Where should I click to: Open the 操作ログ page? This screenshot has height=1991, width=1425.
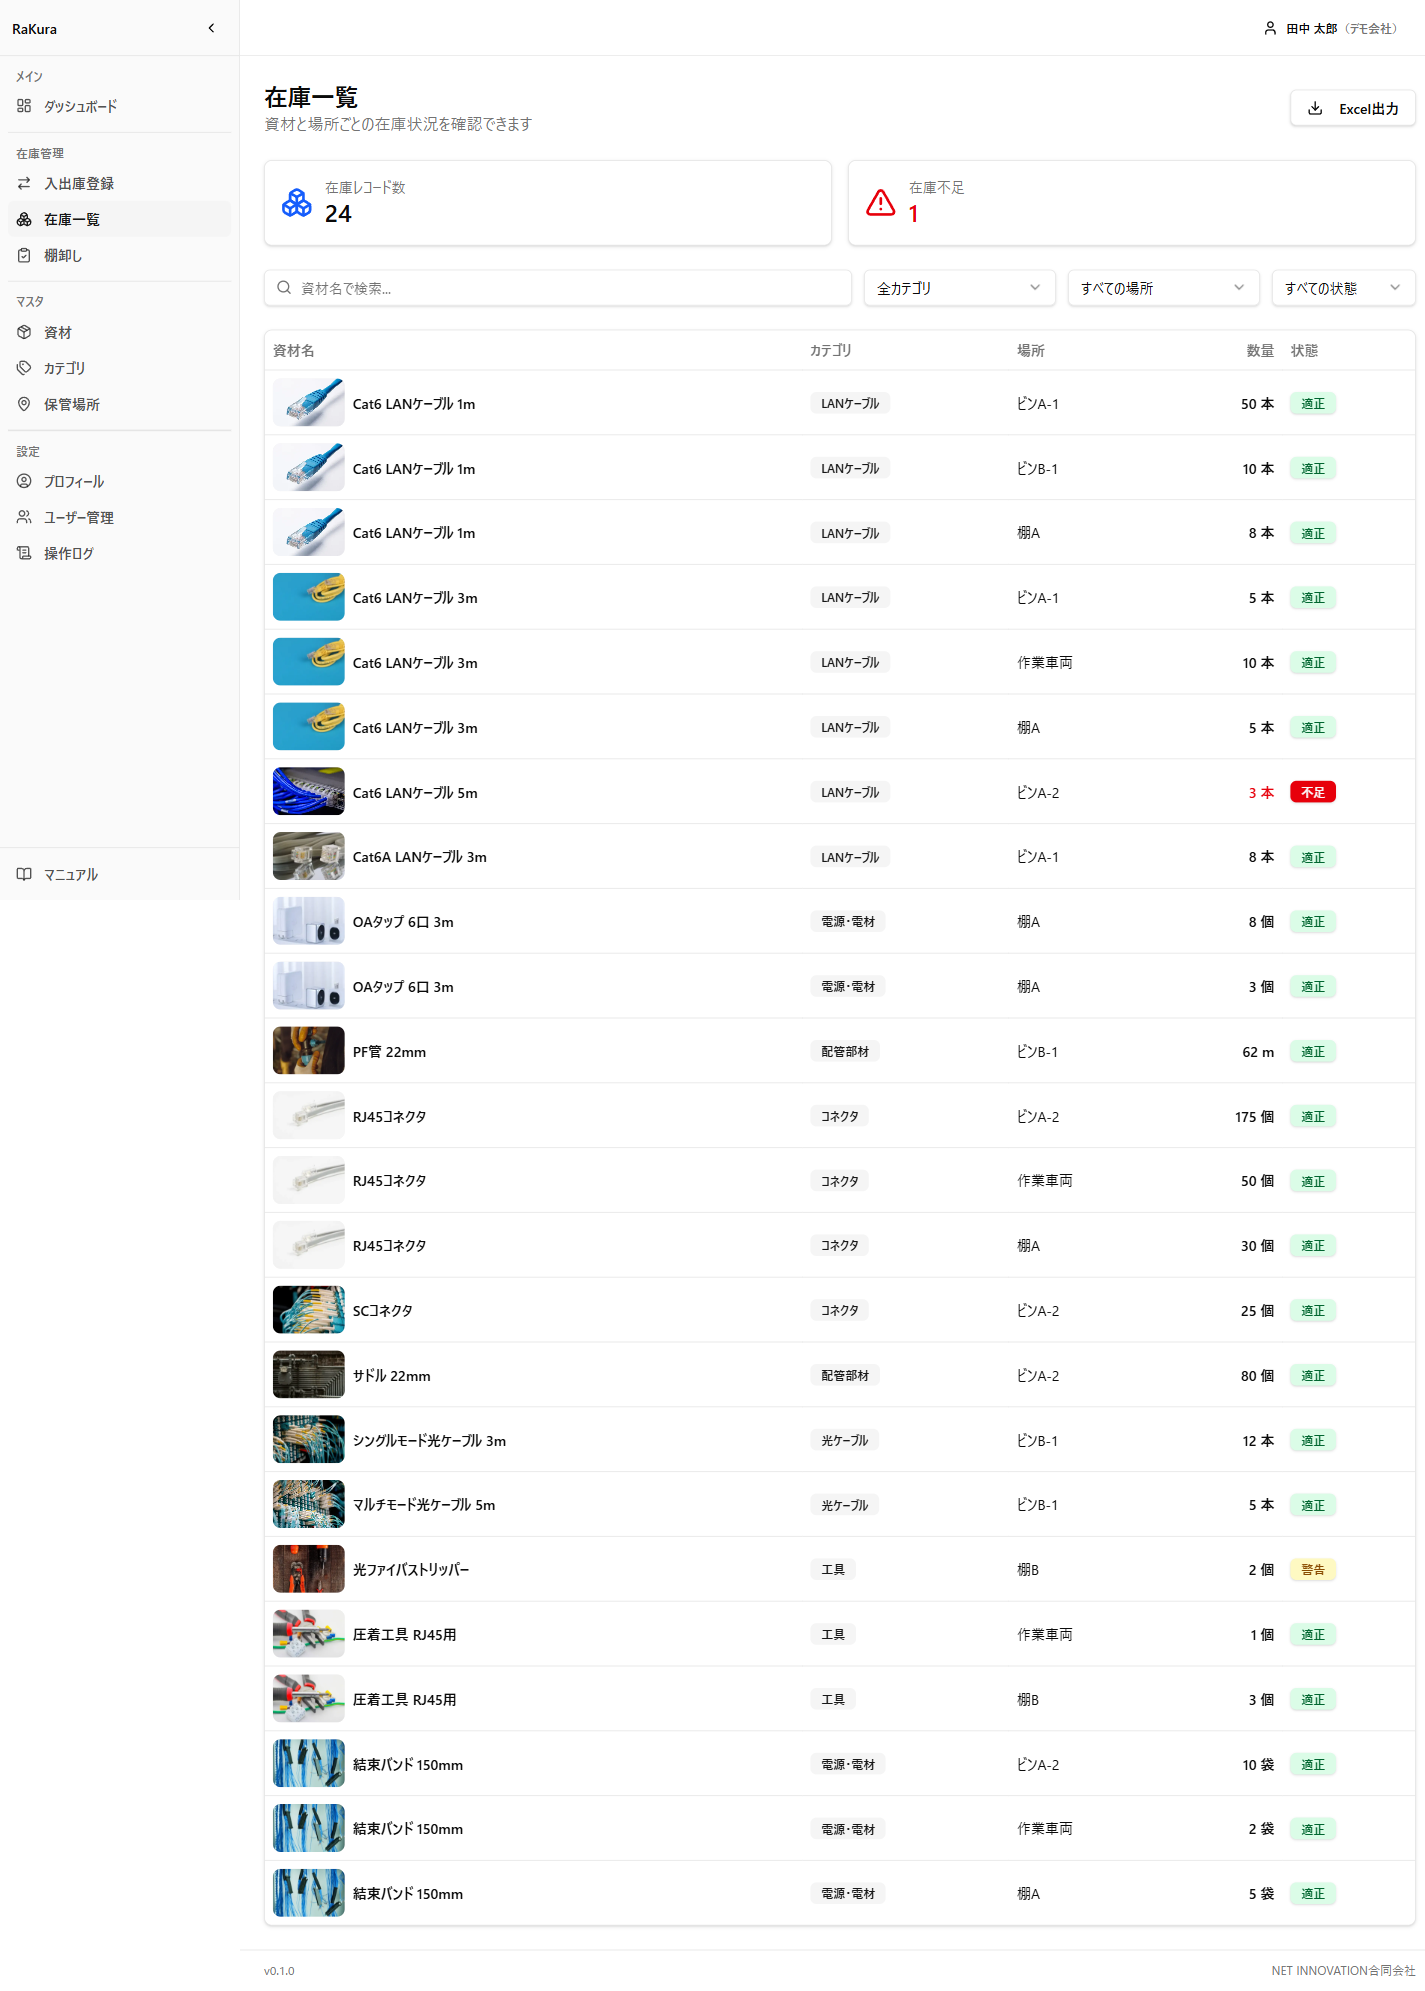[x=119, y=553]
